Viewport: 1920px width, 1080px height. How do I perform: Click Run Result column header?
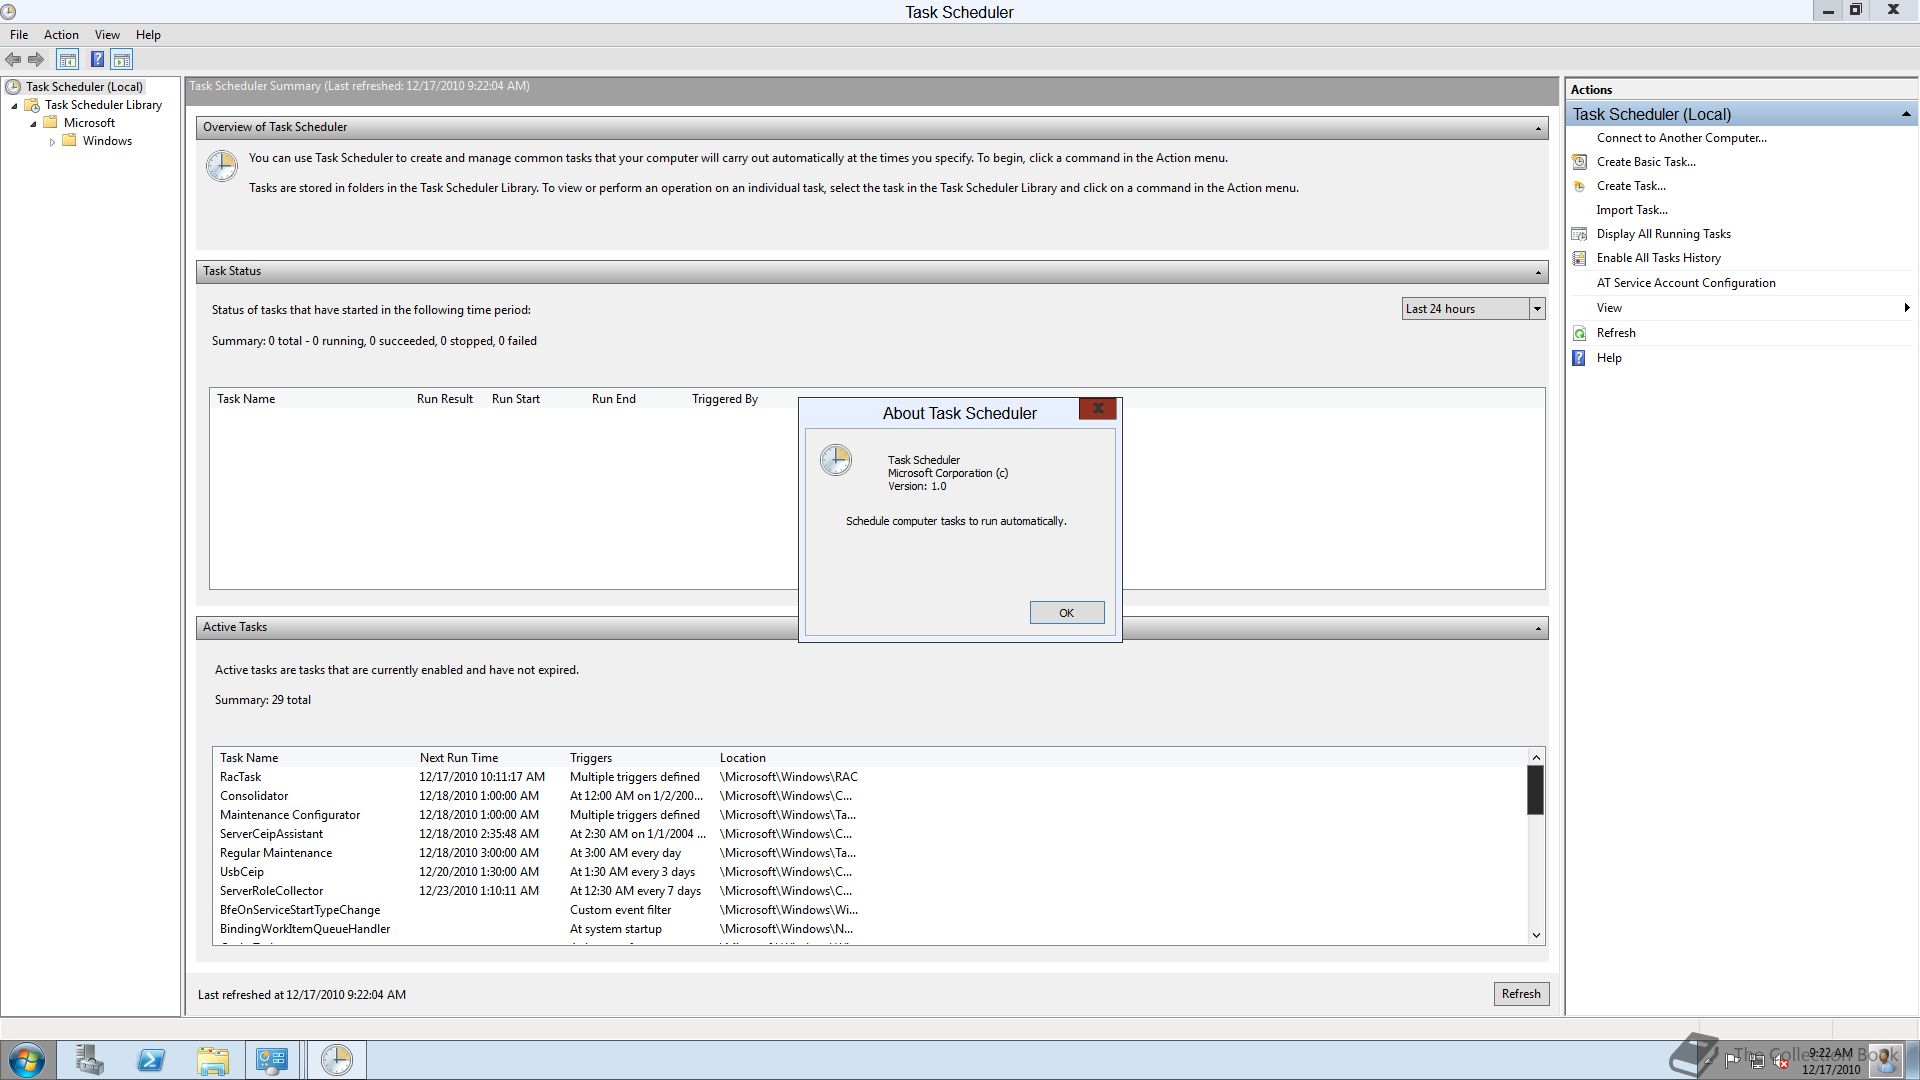point(445,399)
